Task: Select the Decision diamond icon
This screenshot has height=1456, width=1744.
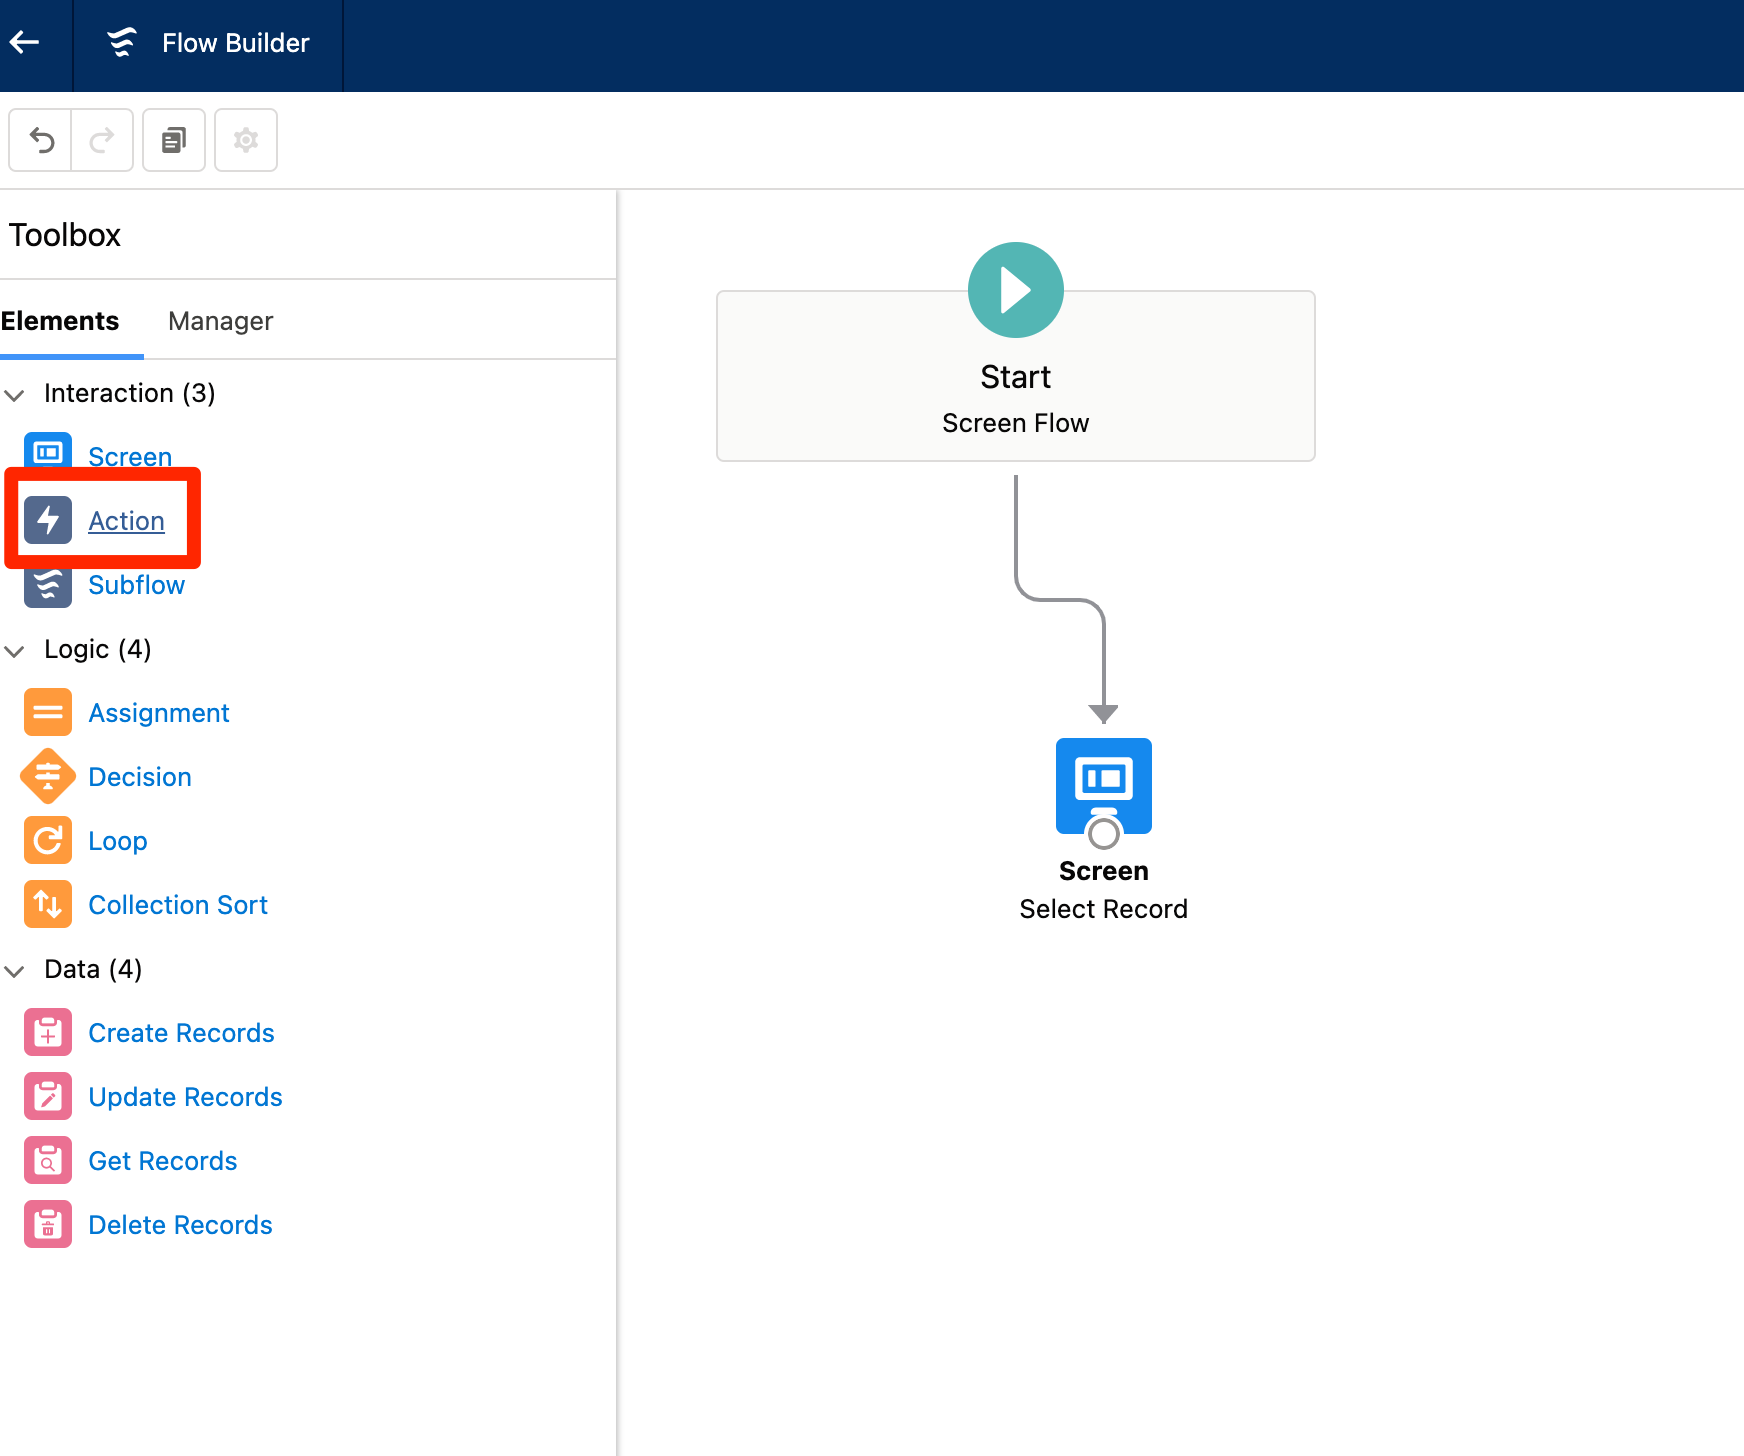Action: (48, 776)
